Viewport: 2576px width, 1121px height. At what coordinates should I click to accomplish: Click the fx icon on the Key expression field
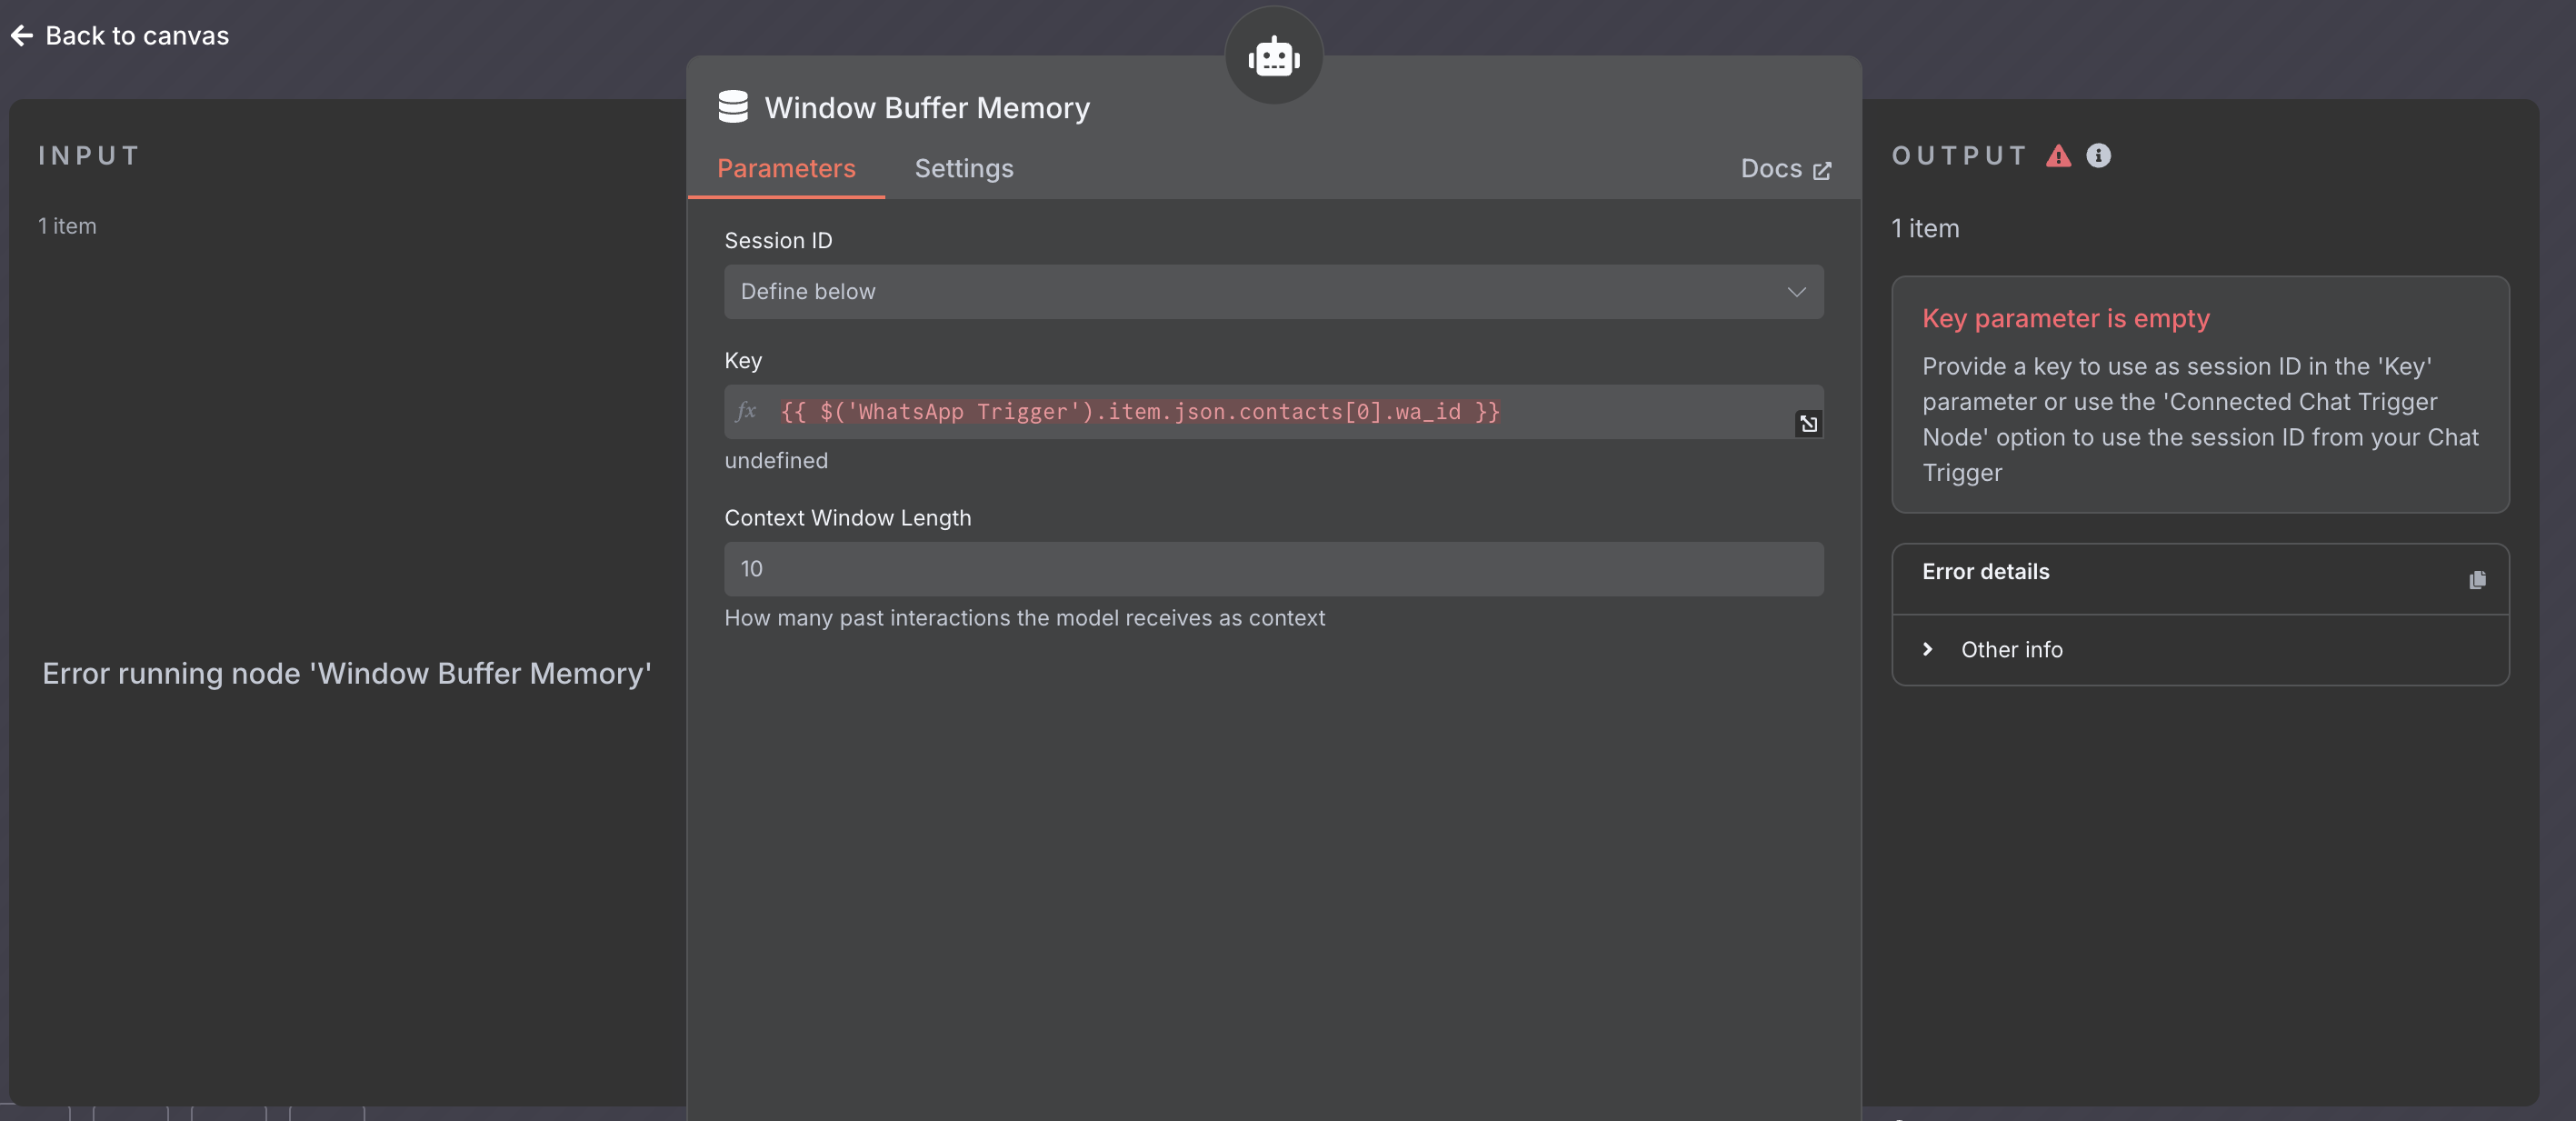(746, 412)
